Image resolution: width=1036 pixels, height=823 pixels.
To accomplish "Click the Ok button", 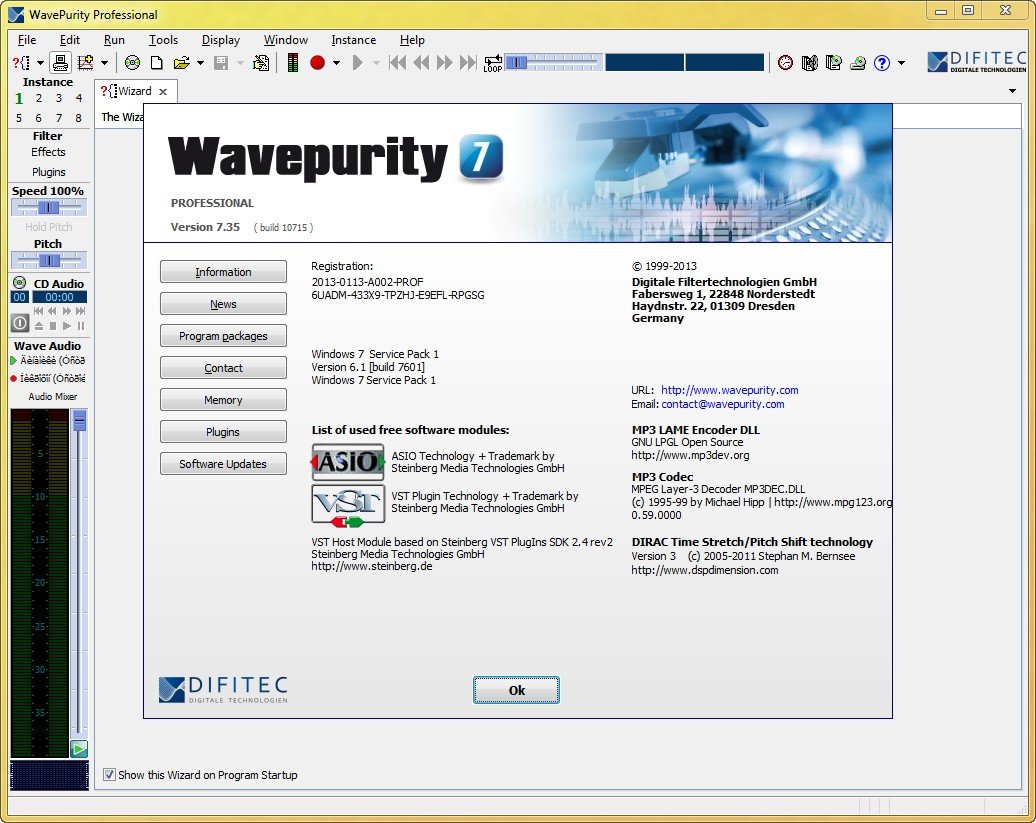I will 516,690.
